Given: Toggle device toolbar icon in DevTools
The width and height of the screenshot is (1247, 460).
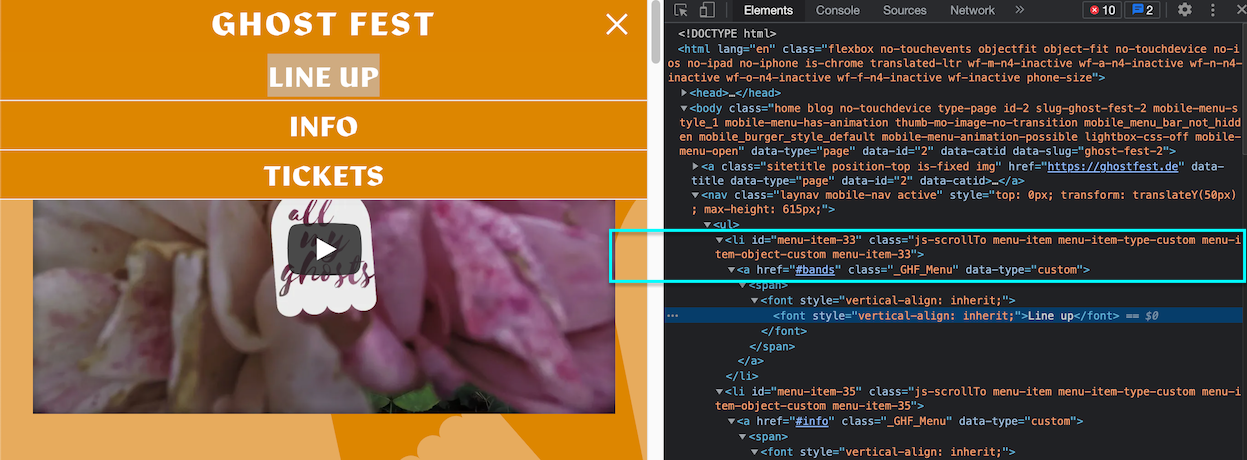Looking at the screenshot, I should [707, 10].
